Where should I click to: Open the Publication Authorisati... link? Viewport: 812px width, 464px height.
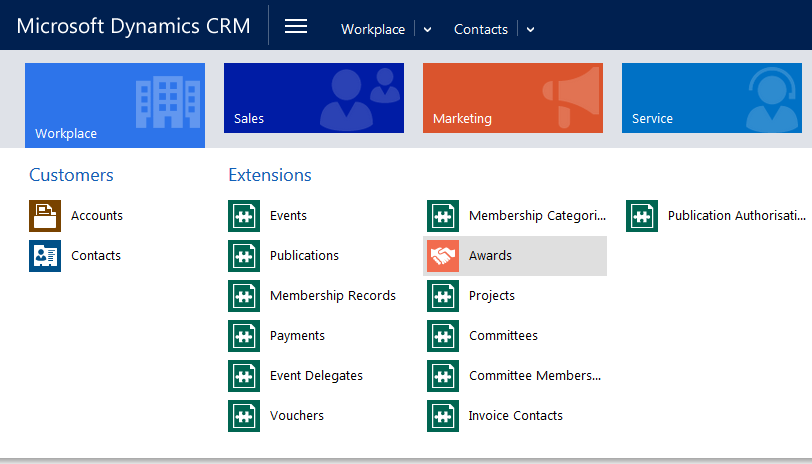(x=737, y=215)
